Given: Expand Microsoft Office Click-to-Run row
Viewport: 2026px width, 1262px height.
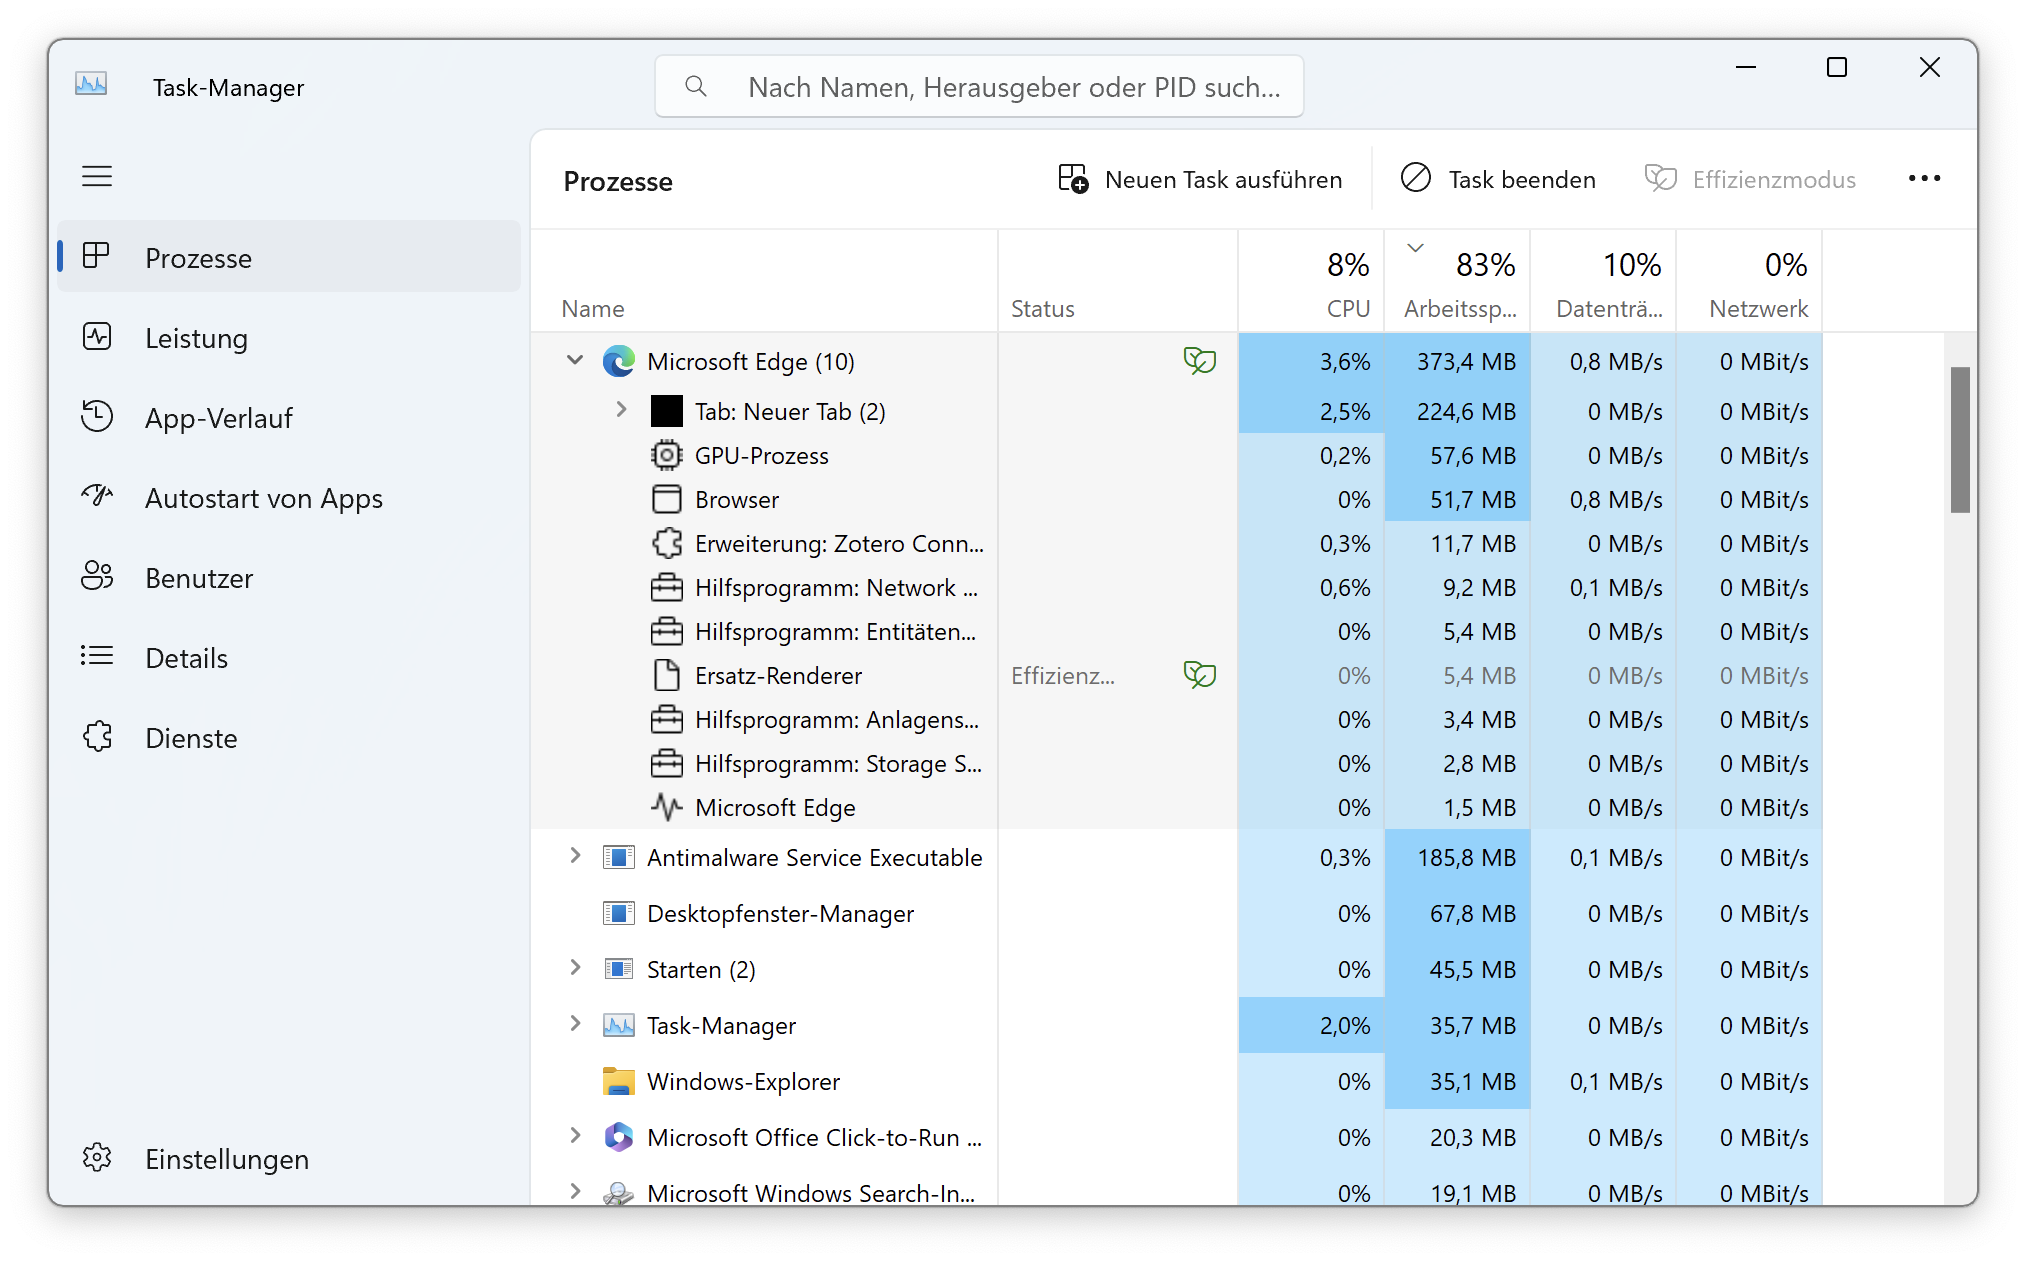Looking at the screenshot, I should point(575,1135).
